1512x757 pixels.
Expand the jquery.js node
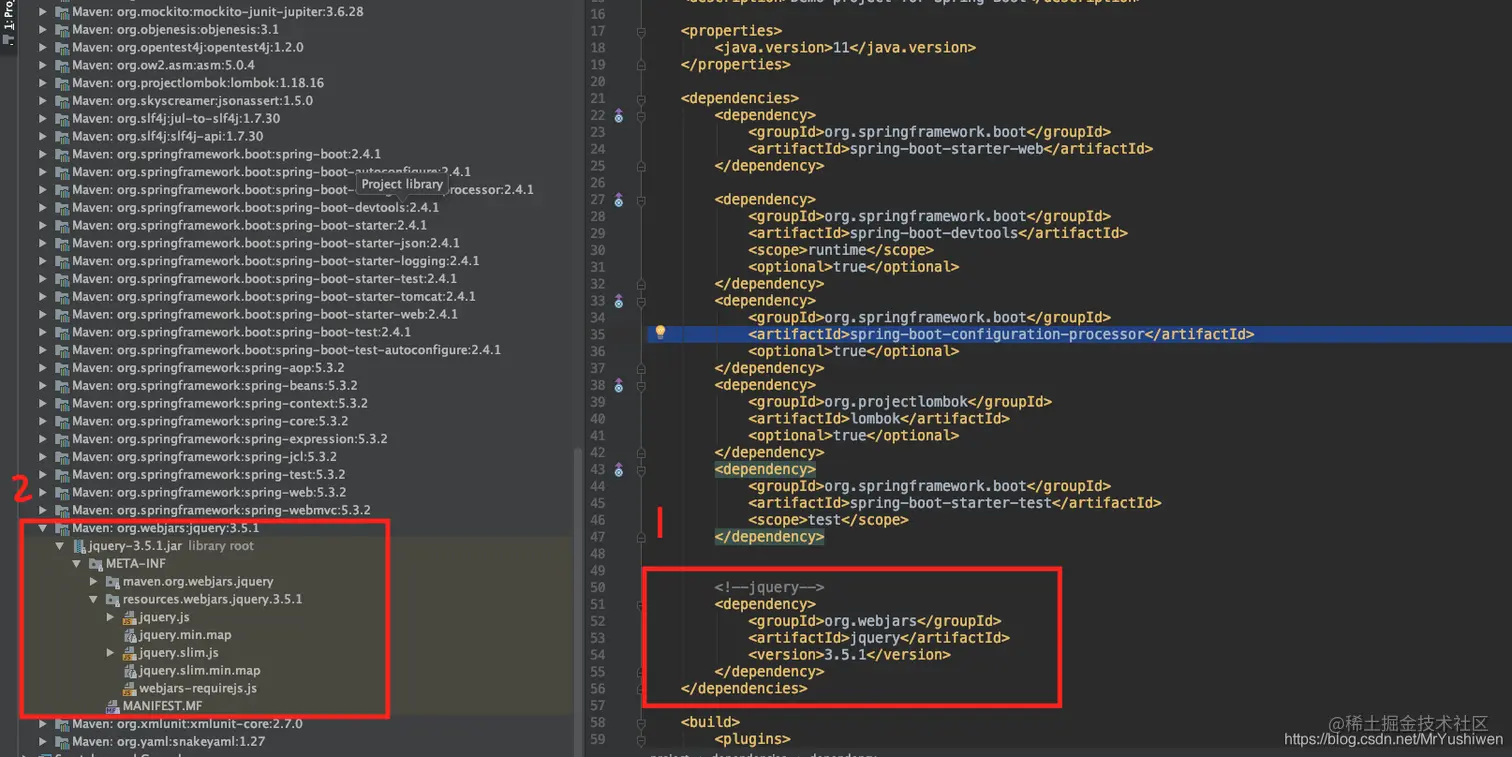(111, 617)
